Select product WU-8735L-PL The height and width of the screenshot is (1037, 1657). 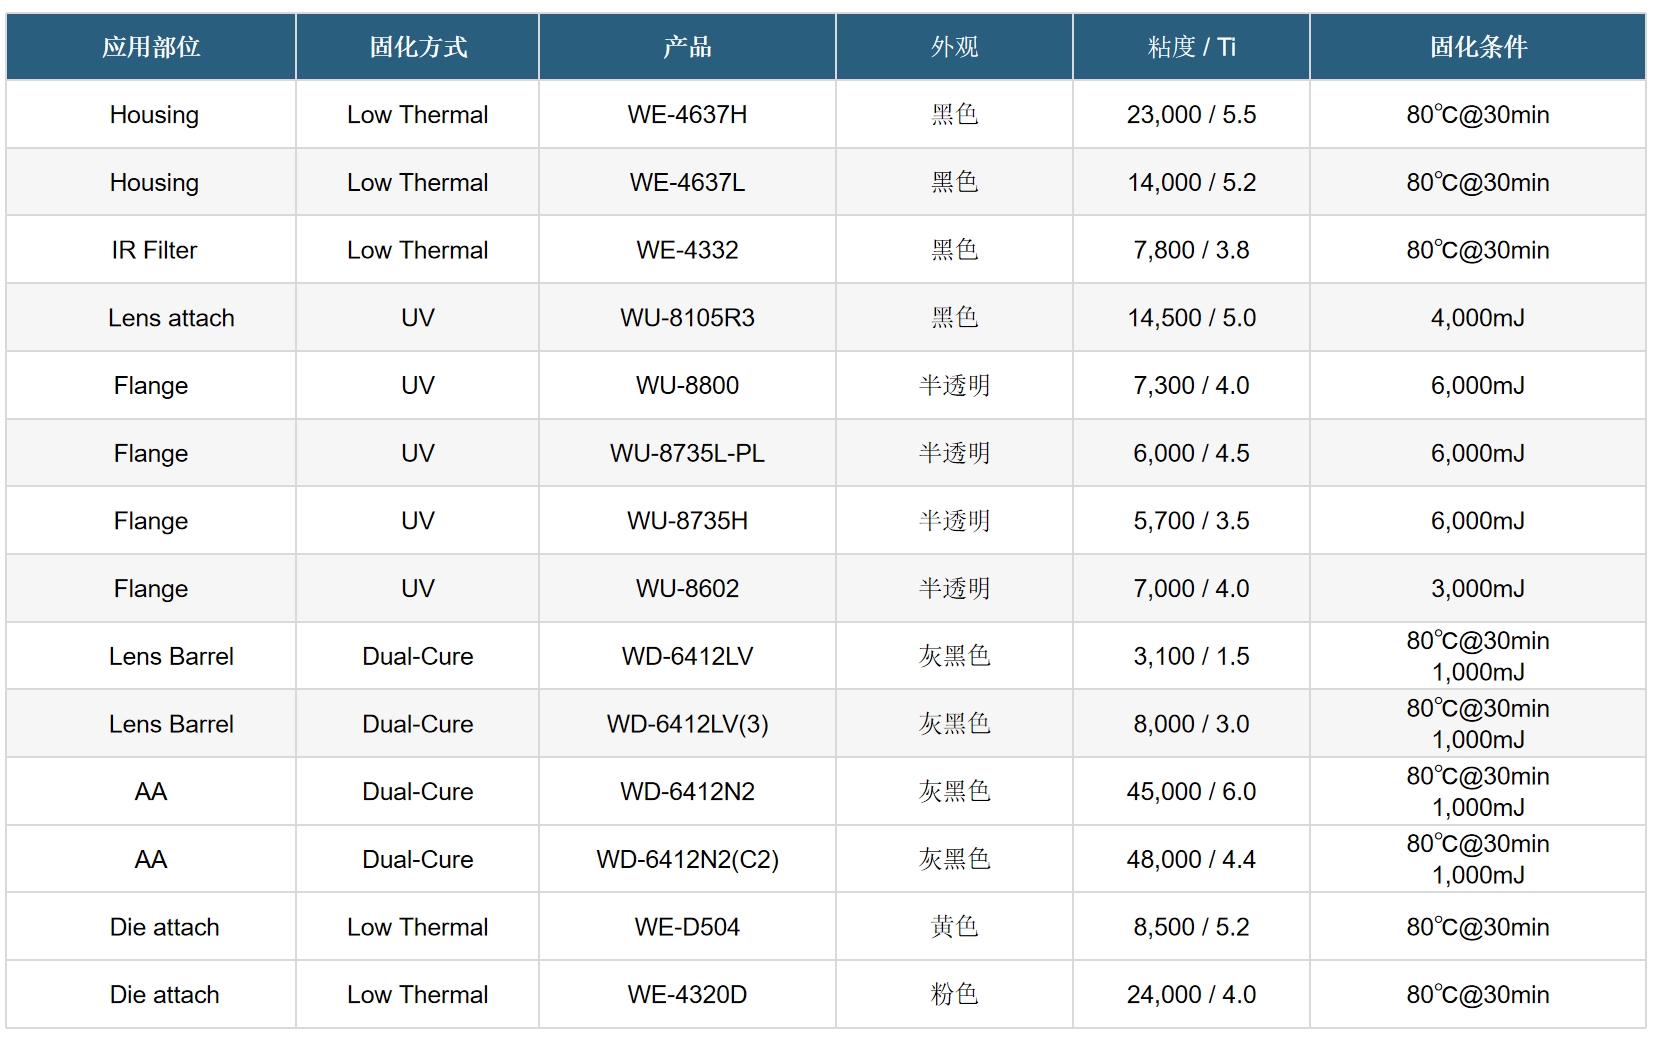687,453
